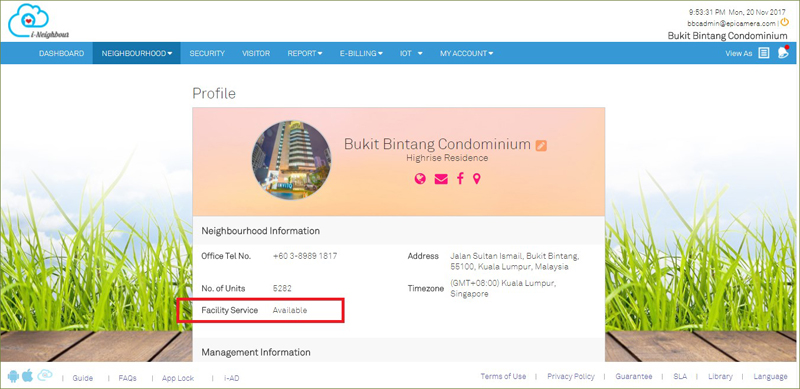This screenshot has height=389, width=800.
Task: Expand the IoT dropdown menu
Action: pos(411,53)
